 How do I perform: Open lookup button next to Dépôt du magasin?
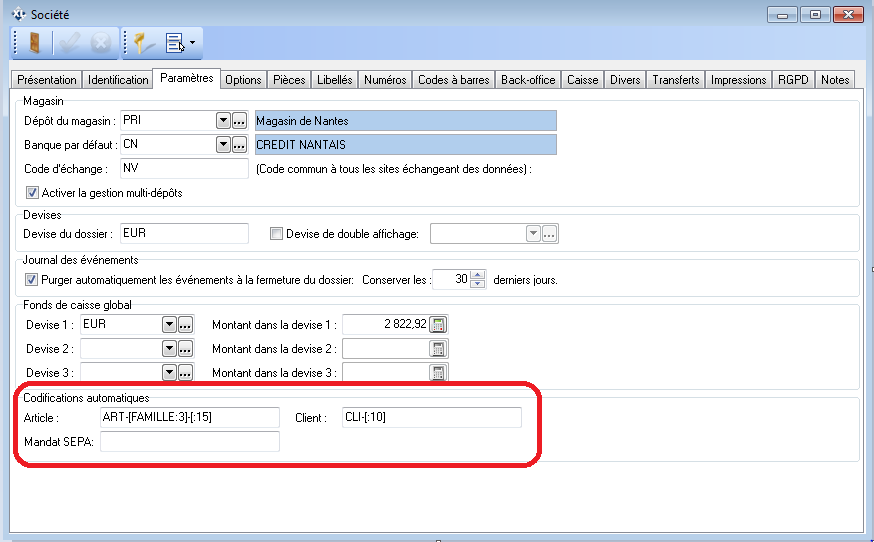240,120
